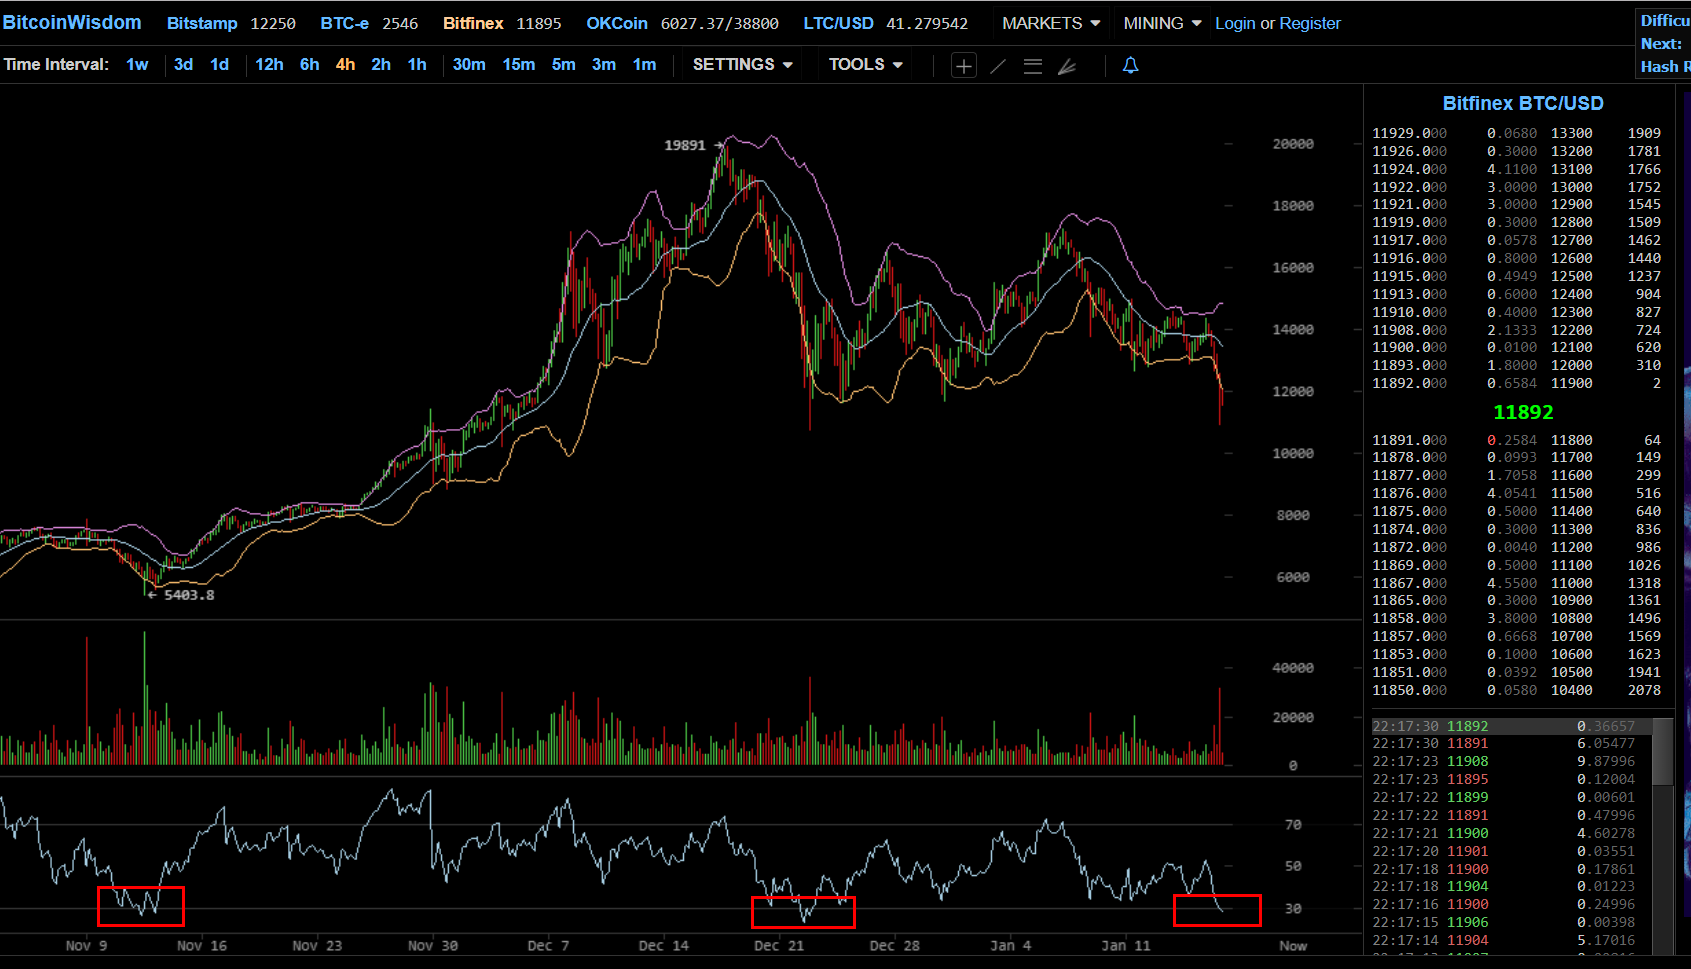Select the trend line drawing tool
The width and height of the screenshot is (1691, 969).
point(998,66)
